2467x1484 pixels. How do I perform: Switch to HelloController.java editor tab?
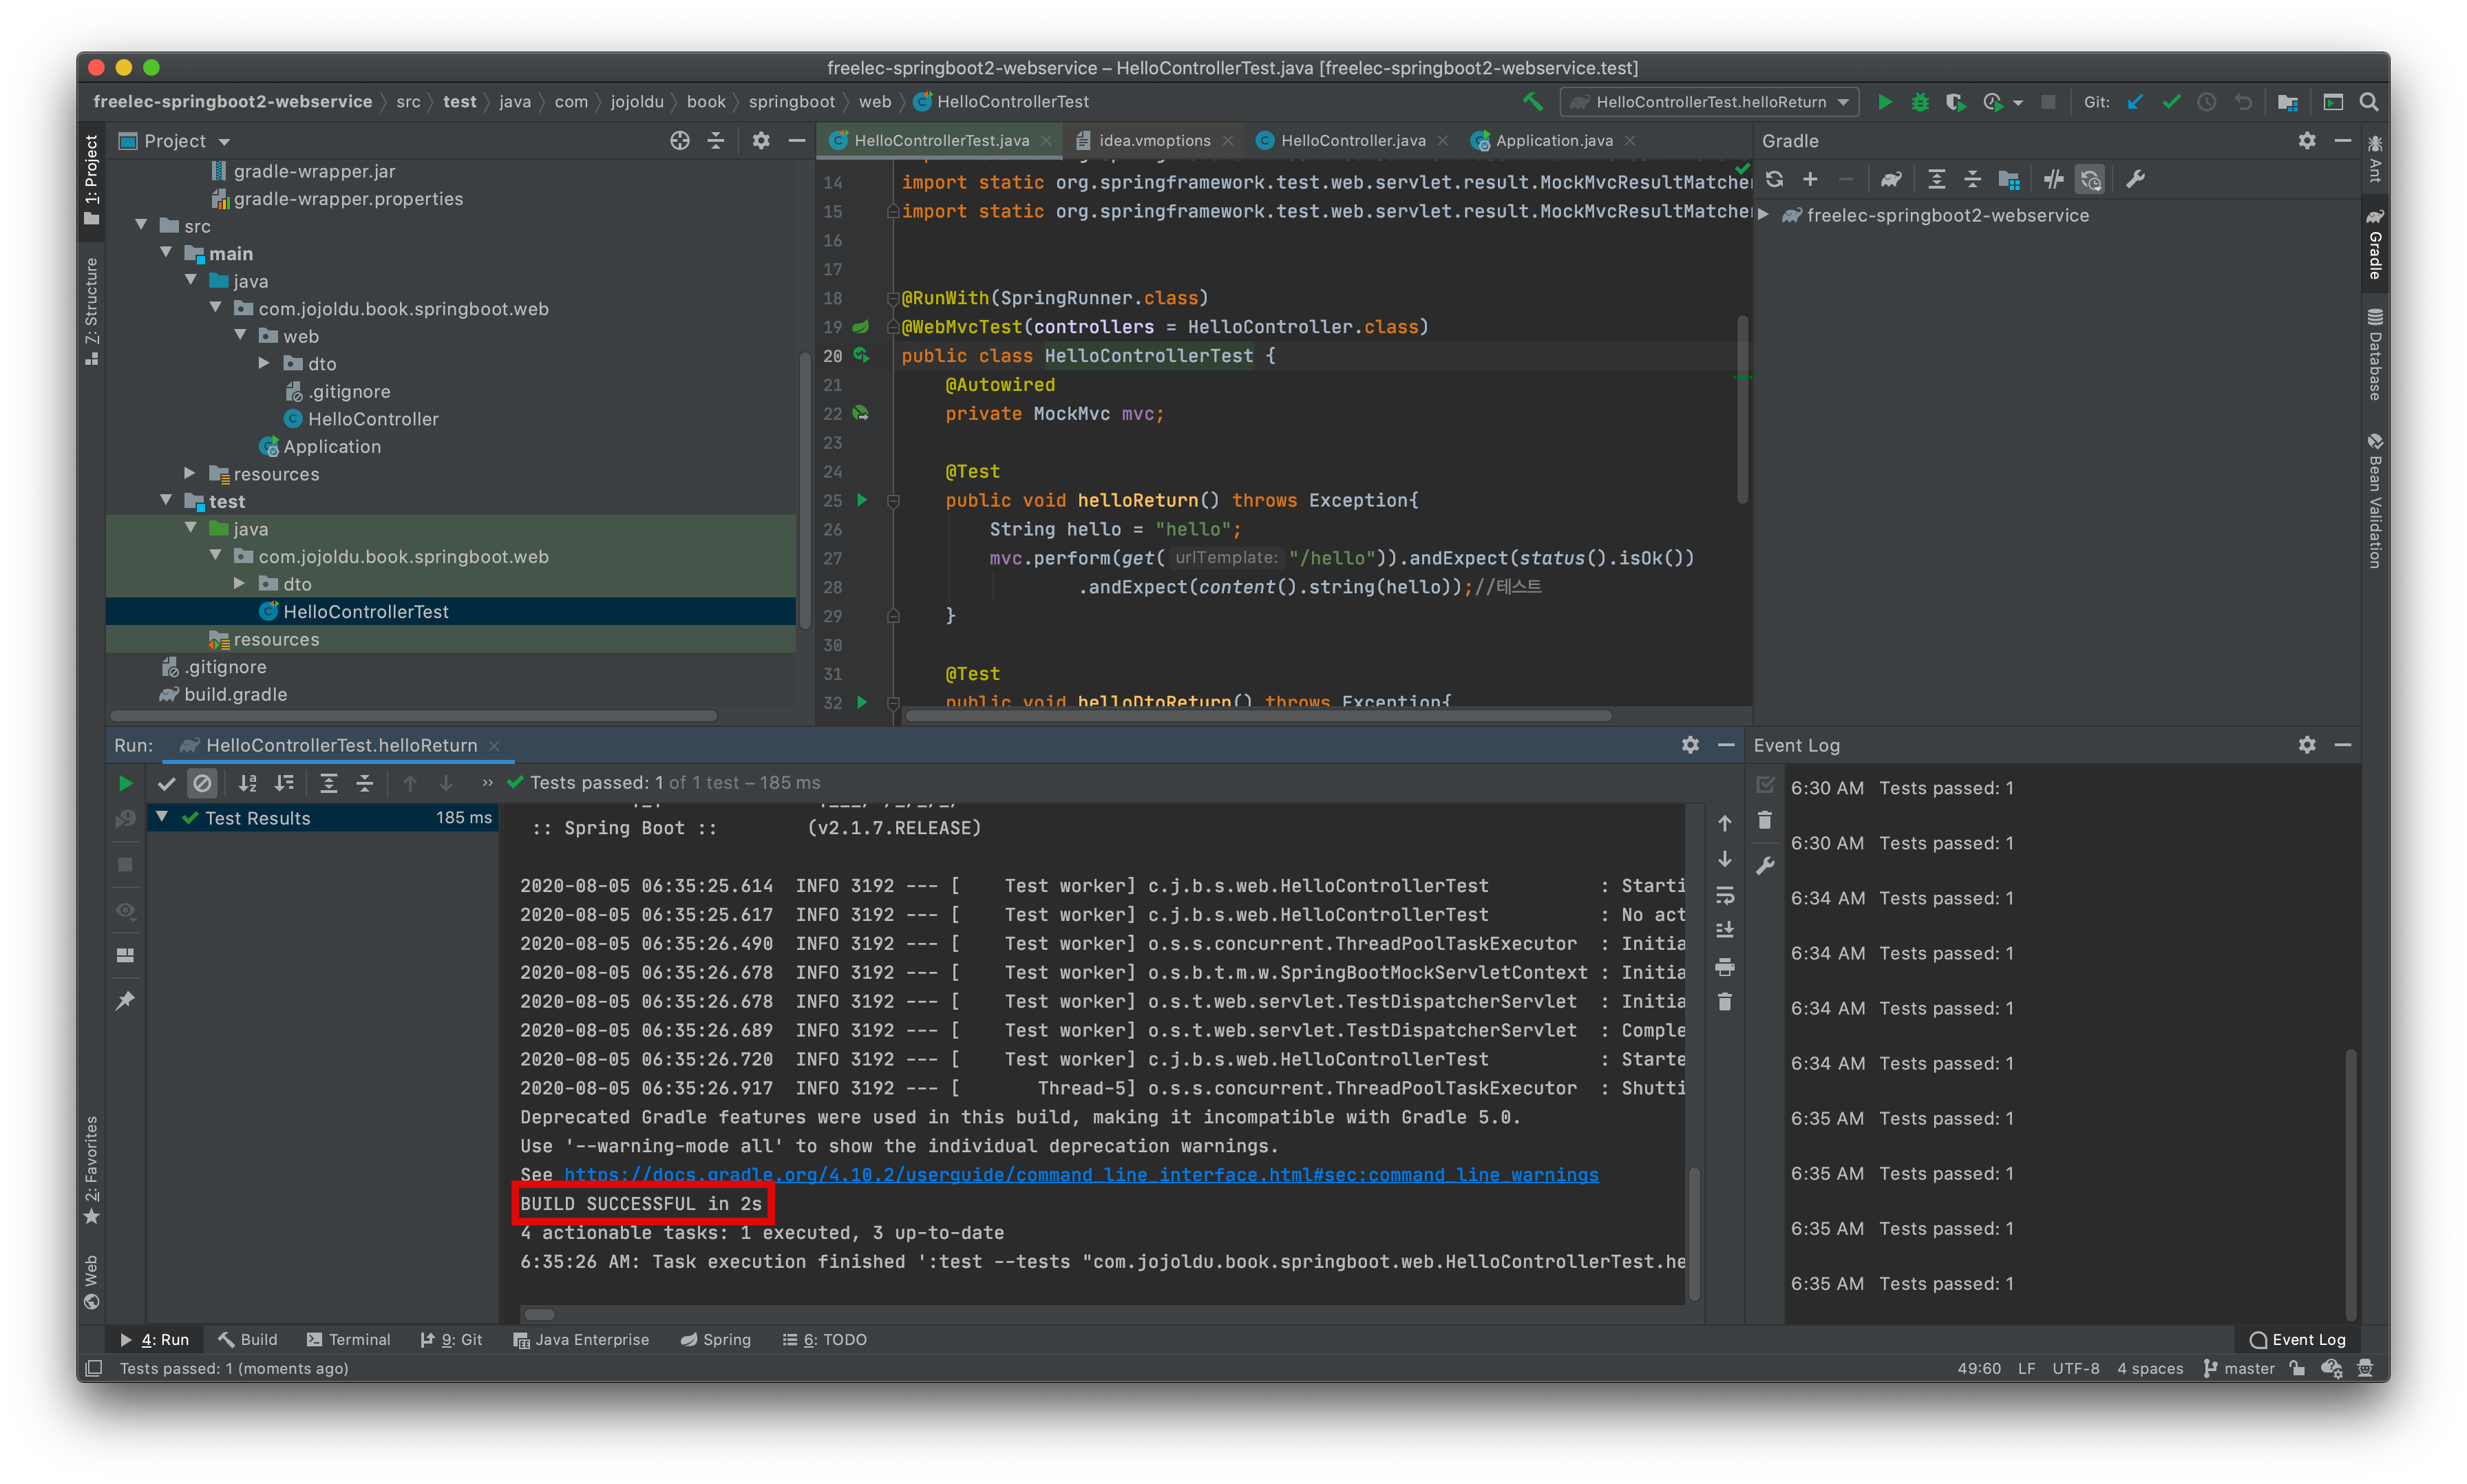pos(1352,140)
